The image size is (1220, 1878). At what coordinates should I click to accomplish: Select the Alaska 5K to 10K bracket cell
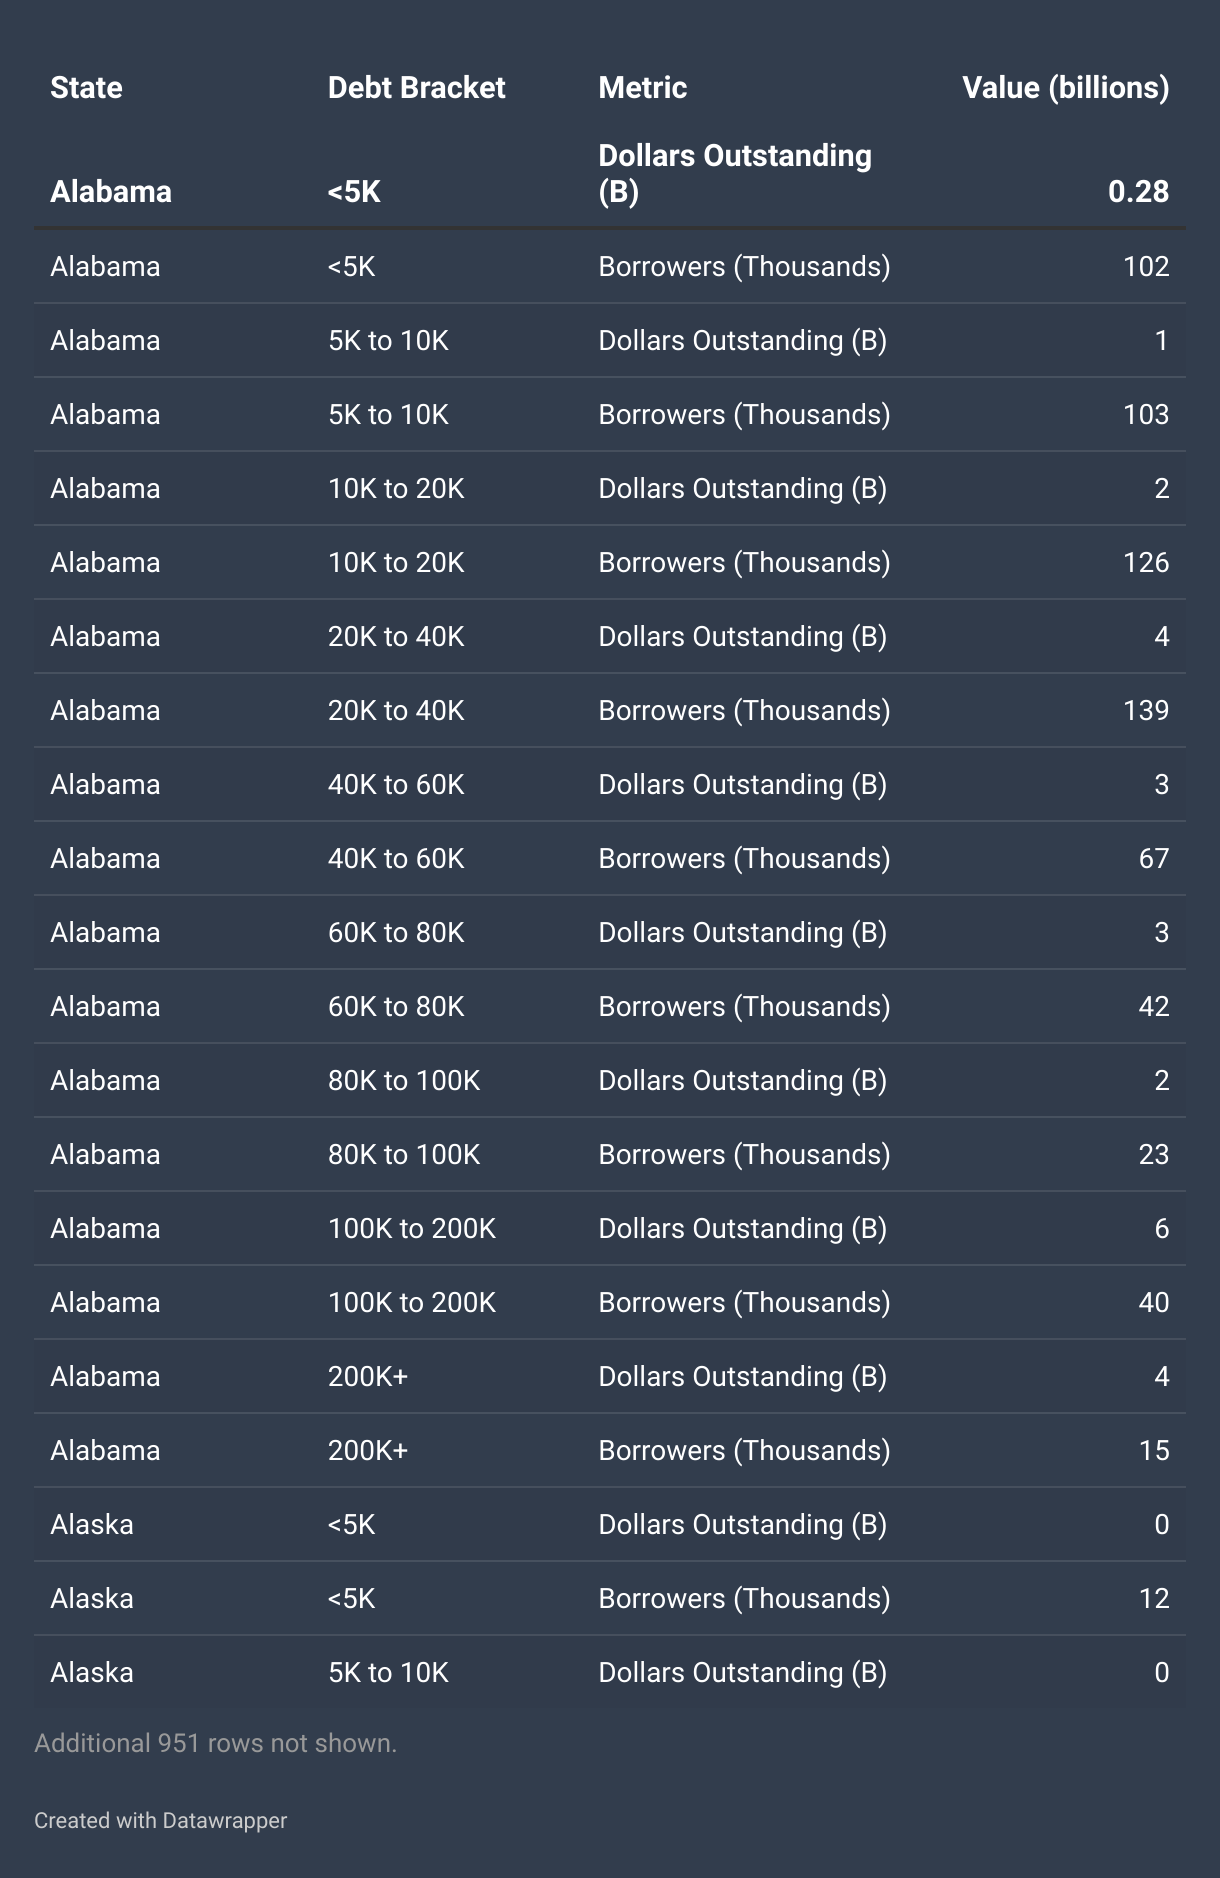[388, 1672]
